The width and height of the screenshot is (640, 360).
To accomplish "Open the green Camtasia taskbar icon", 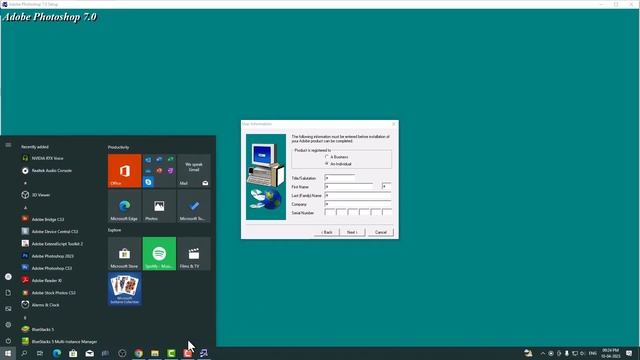I will coord(171,353).
